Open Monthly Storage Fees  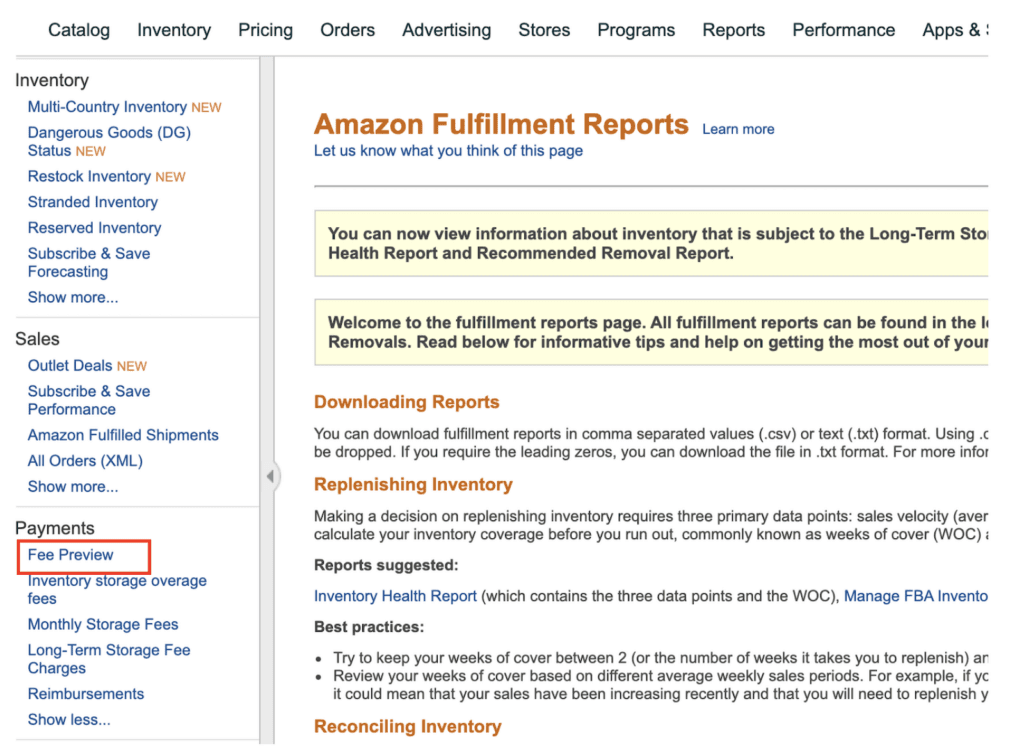102,624
